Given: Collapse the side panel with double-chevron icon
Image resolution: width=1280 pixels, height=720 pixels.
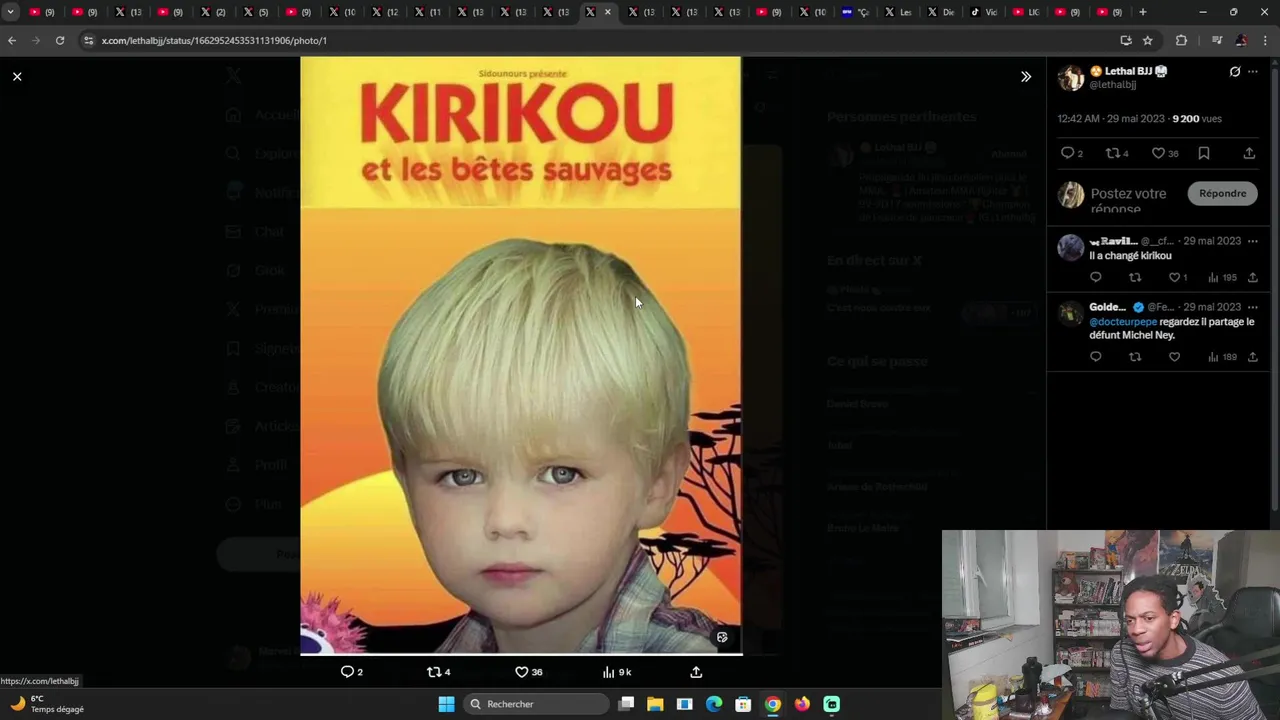Looking at the screenshot, I should pos(1026,76).
